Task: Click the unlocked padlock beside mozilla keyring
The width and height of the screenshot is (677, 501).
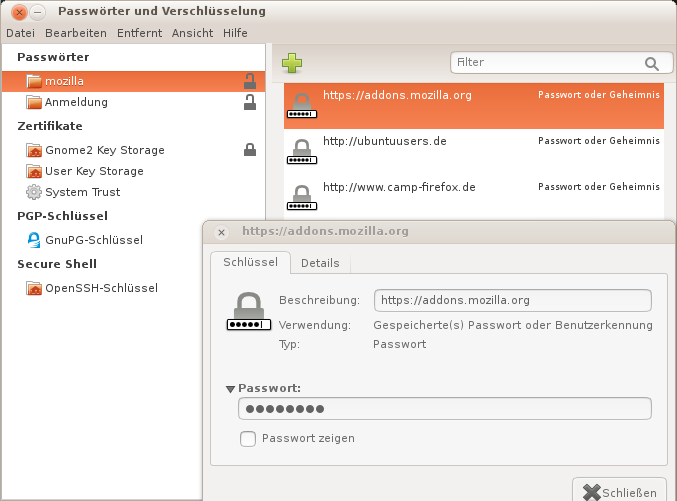Action: point(250,81)
